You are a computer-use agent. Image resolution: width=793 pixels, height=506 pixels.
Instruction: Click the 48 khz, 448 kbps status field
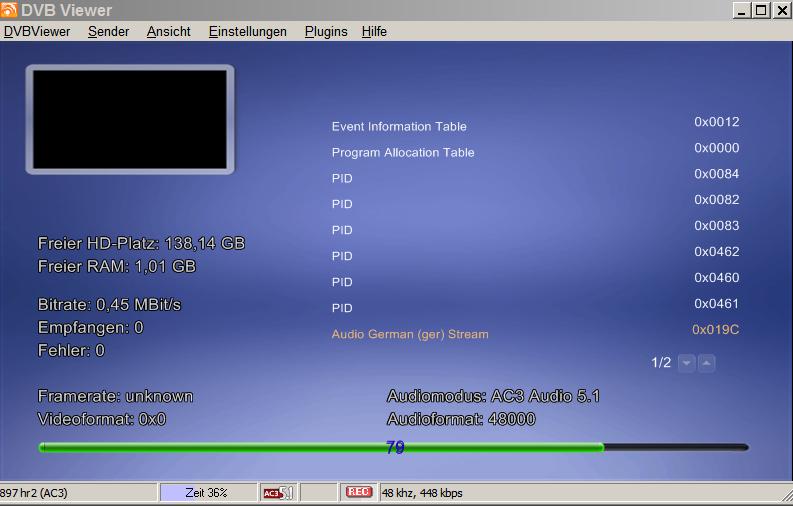422,492
